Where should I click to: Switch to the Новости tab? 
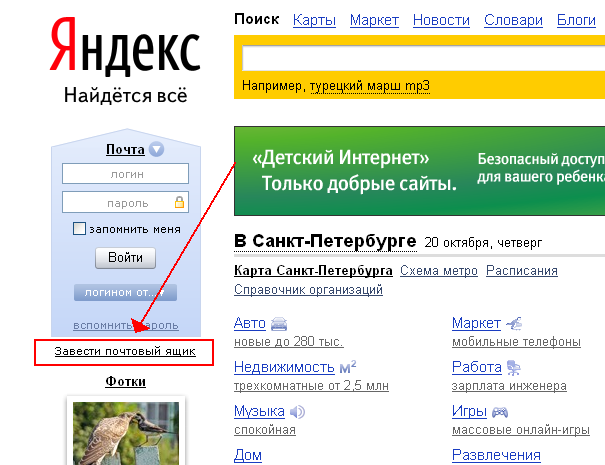point(441,20)
